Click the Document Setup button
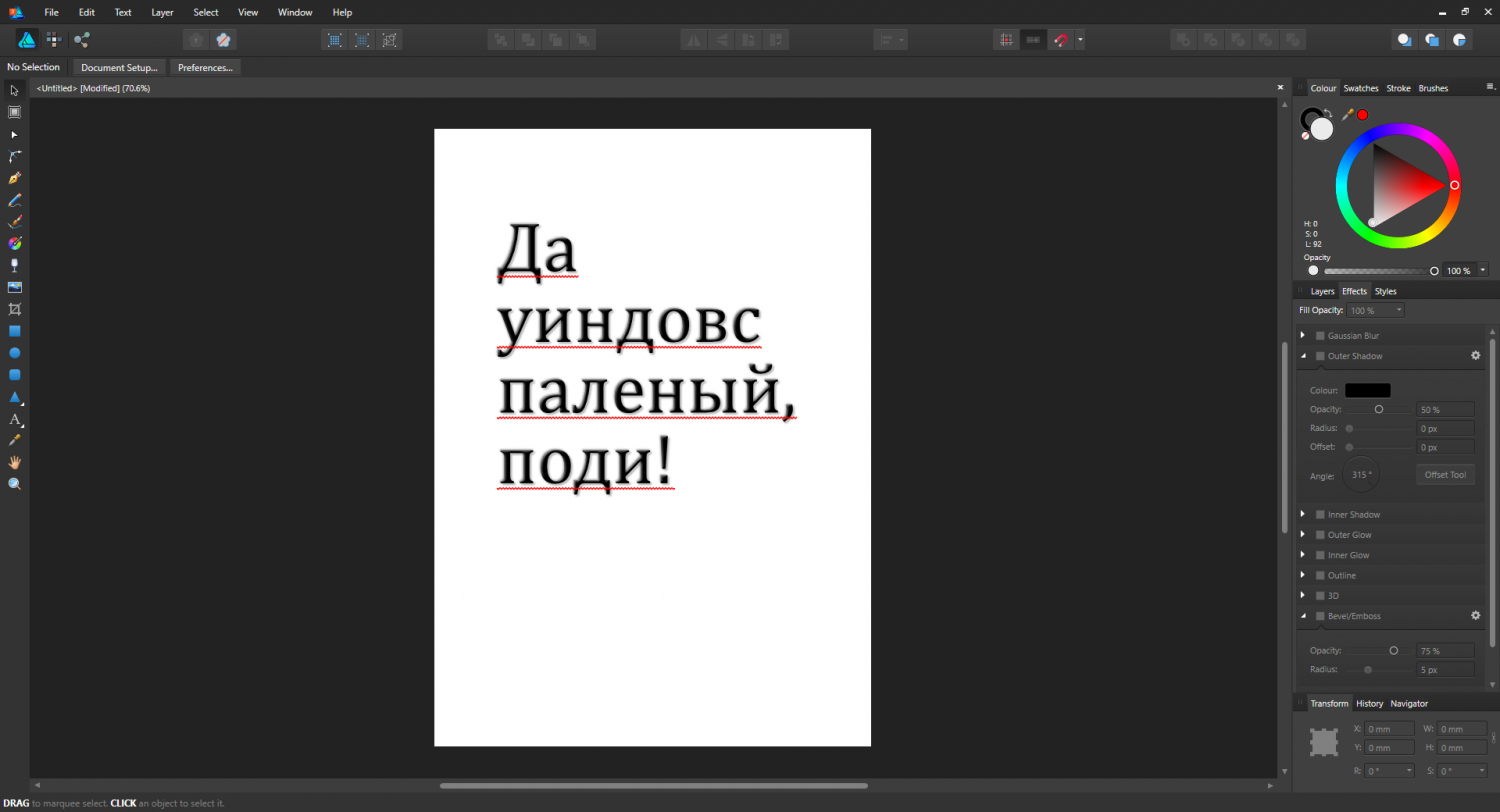The height and width of the screenshot is (812, 1500). tap(119, 68)
